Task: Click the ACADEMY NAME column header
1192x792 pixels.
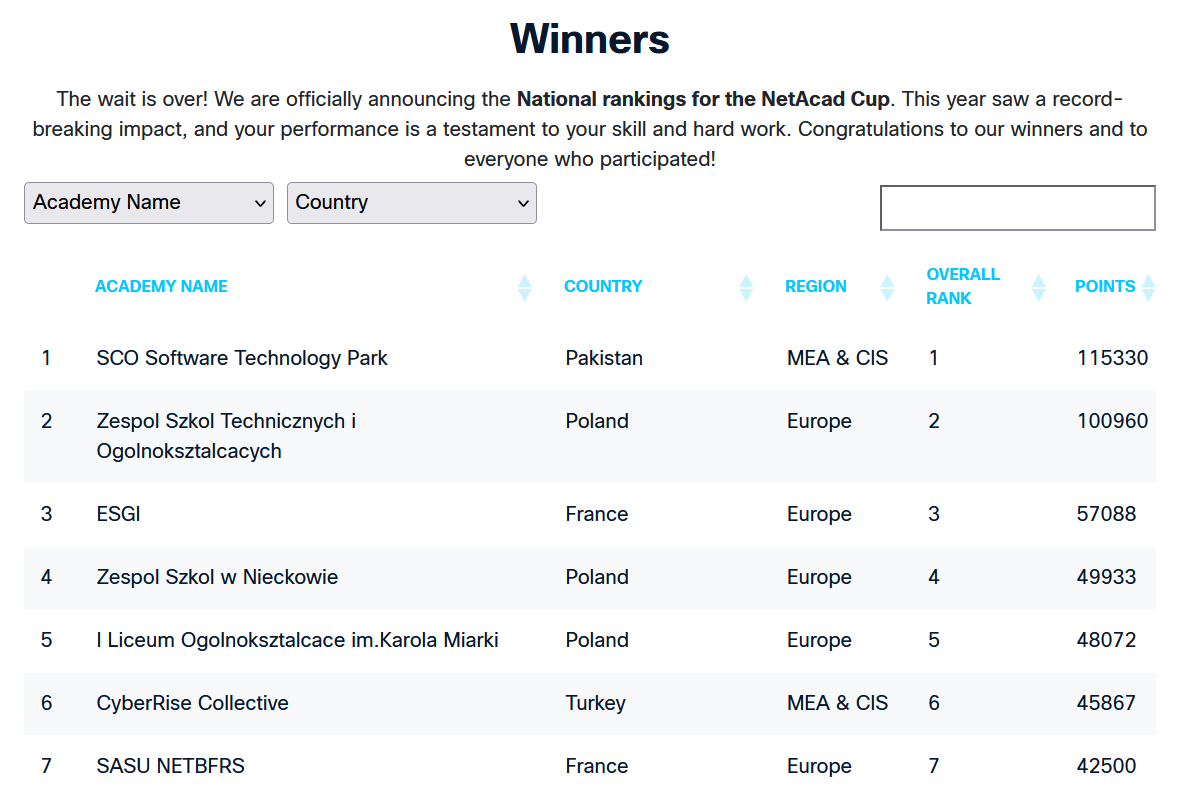Action: click(161, 287)
